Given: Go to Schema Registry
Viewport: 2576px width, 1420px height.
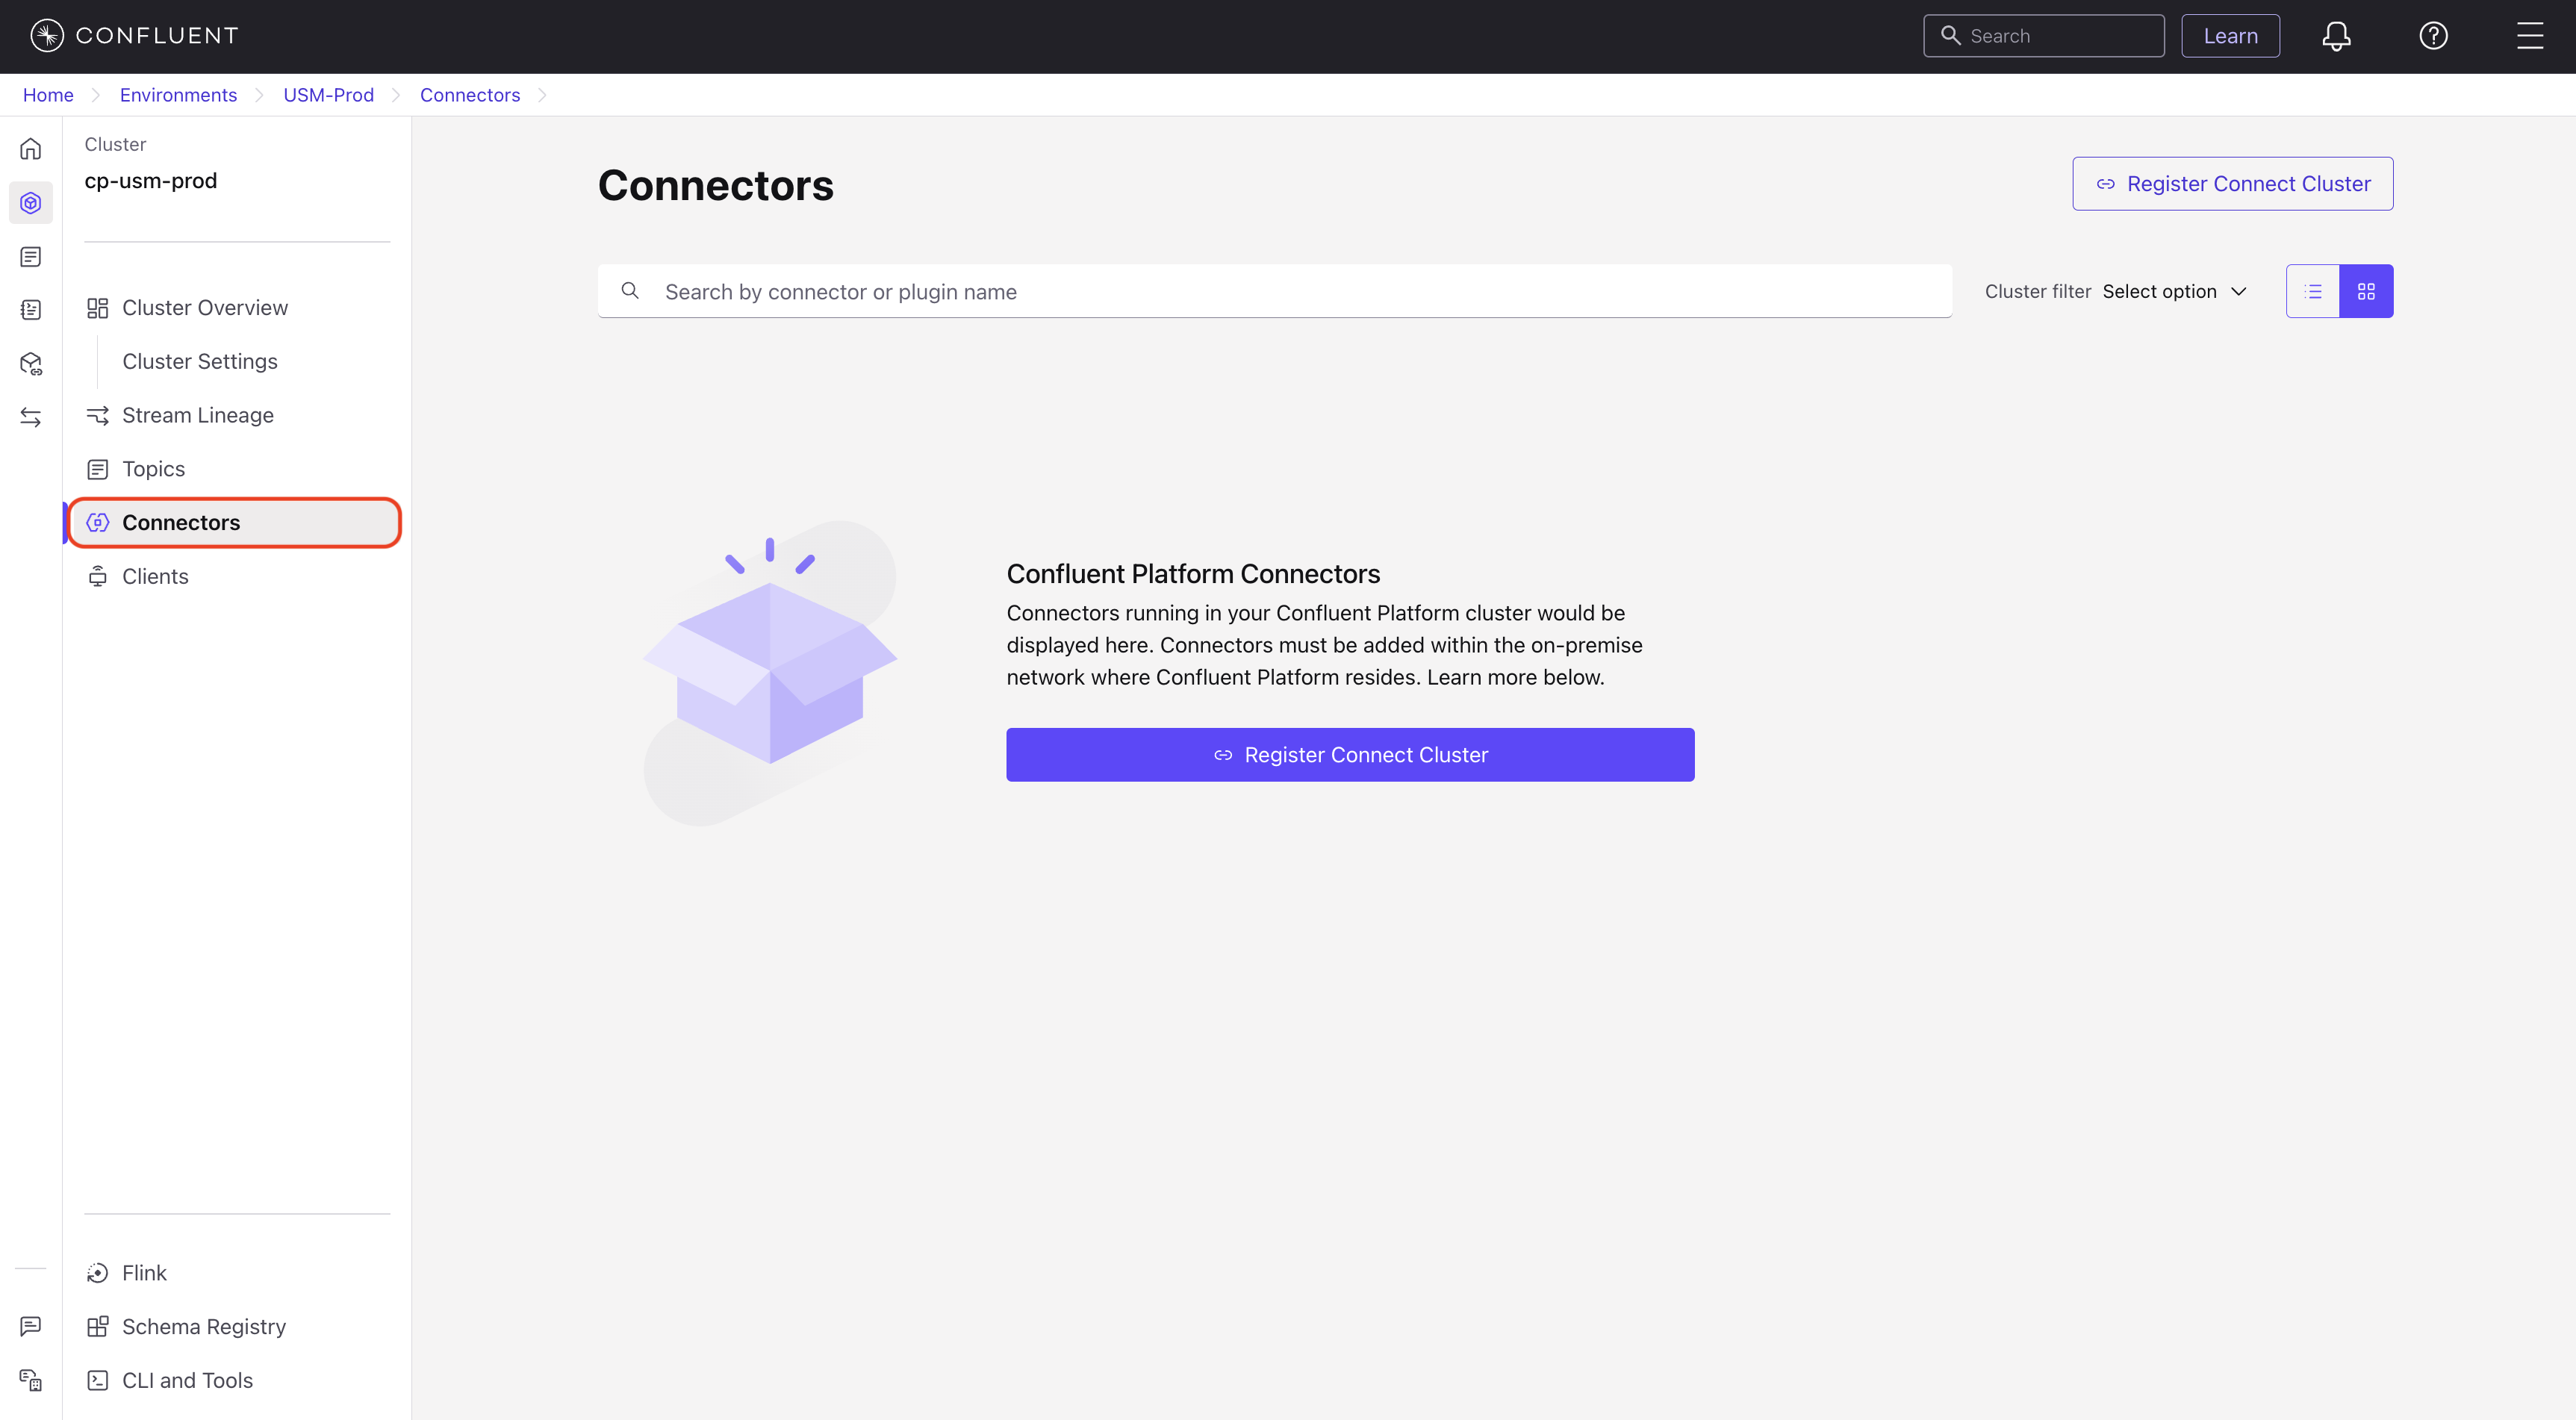Looking at the screenshot, I should 203,1326.
